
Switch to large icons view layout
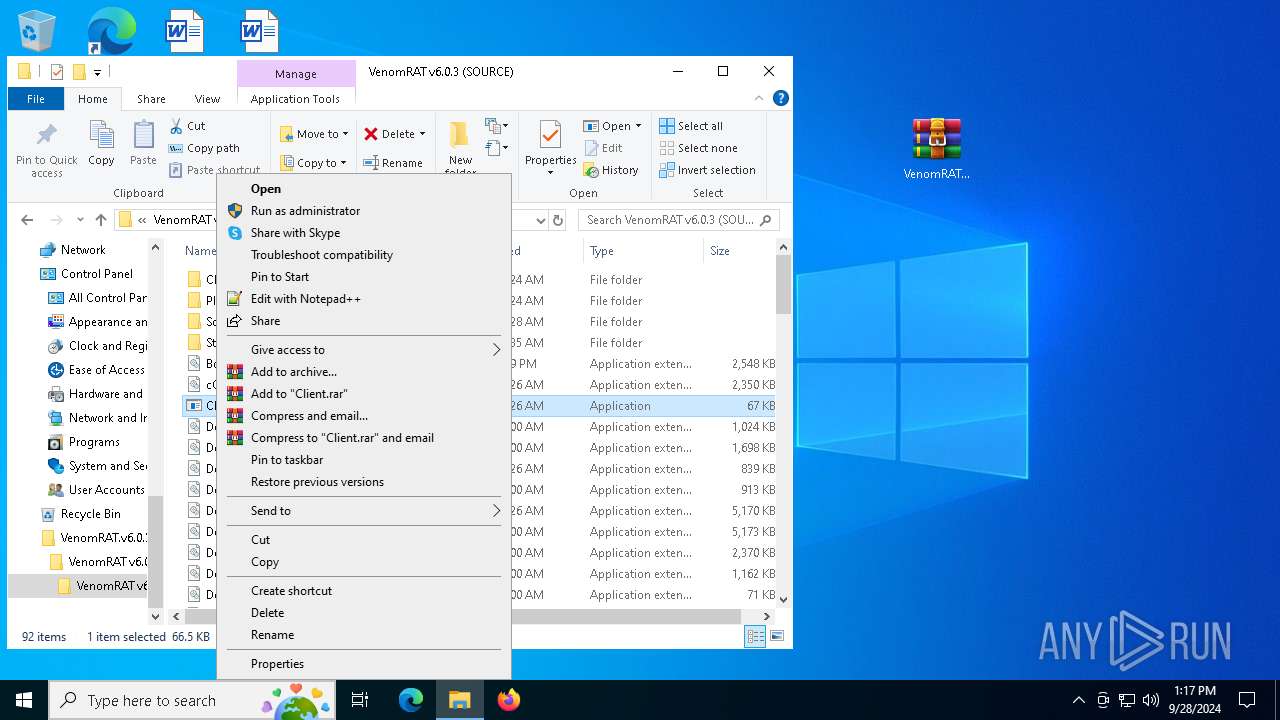click(x=776, y=636)
